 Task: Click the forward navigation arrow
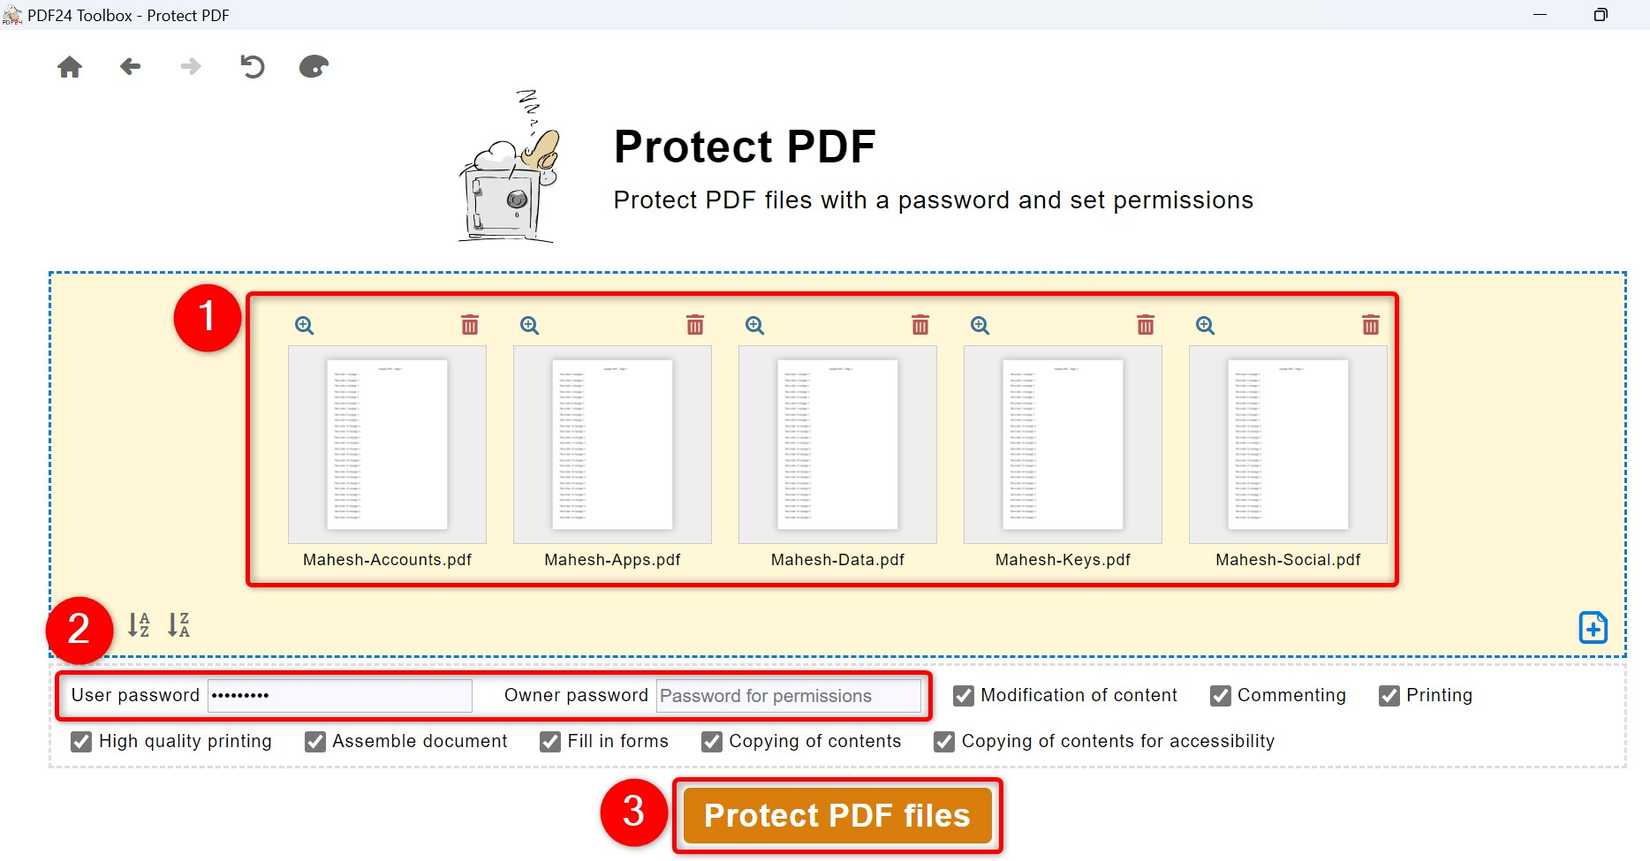[190, 66]
